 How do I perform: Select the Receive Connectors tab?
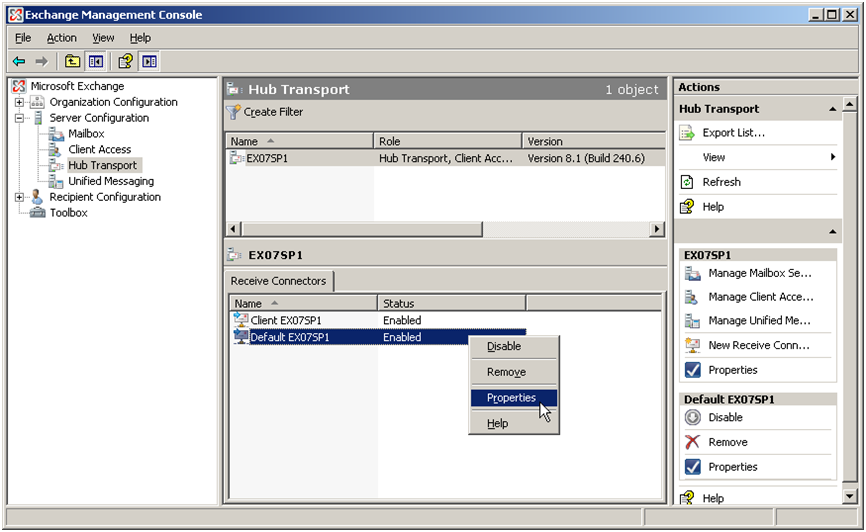(278, 281)
